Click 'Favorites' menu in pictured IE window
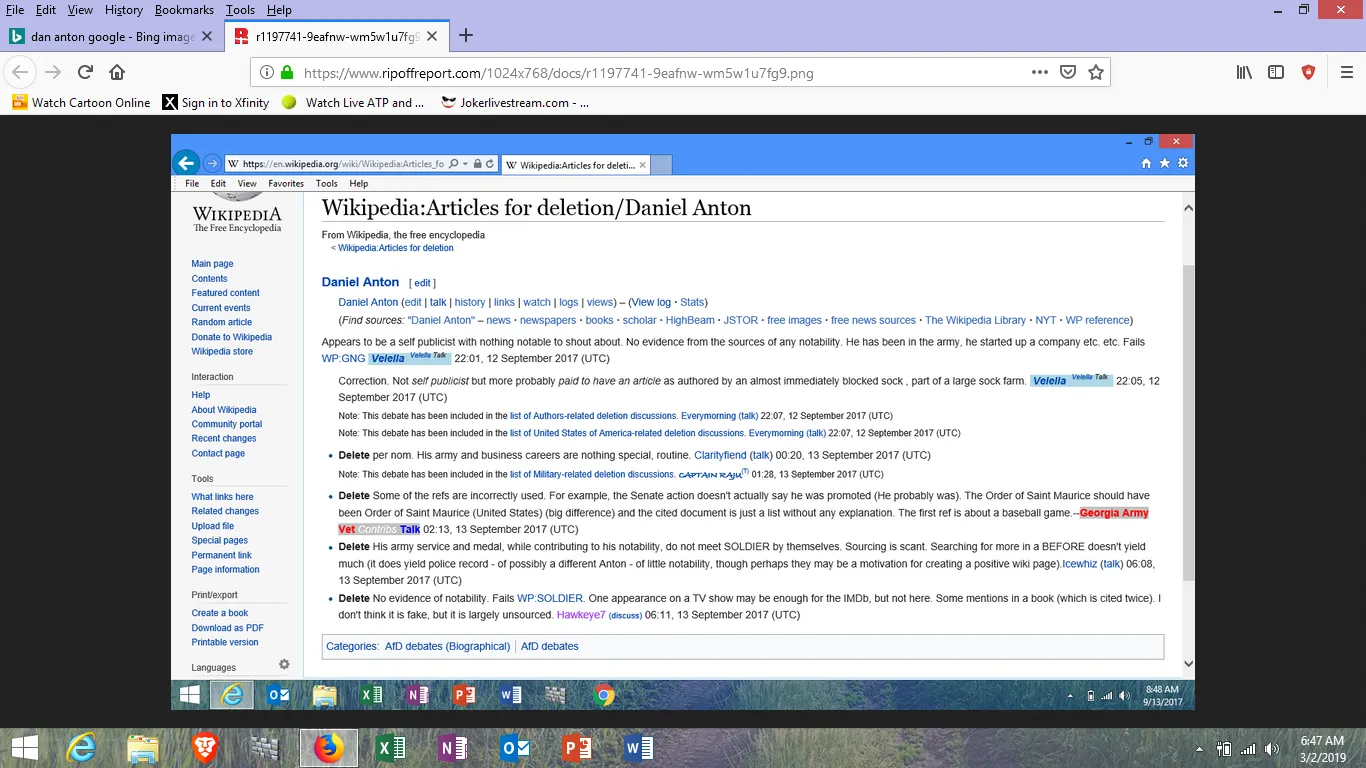 [286, 184]
